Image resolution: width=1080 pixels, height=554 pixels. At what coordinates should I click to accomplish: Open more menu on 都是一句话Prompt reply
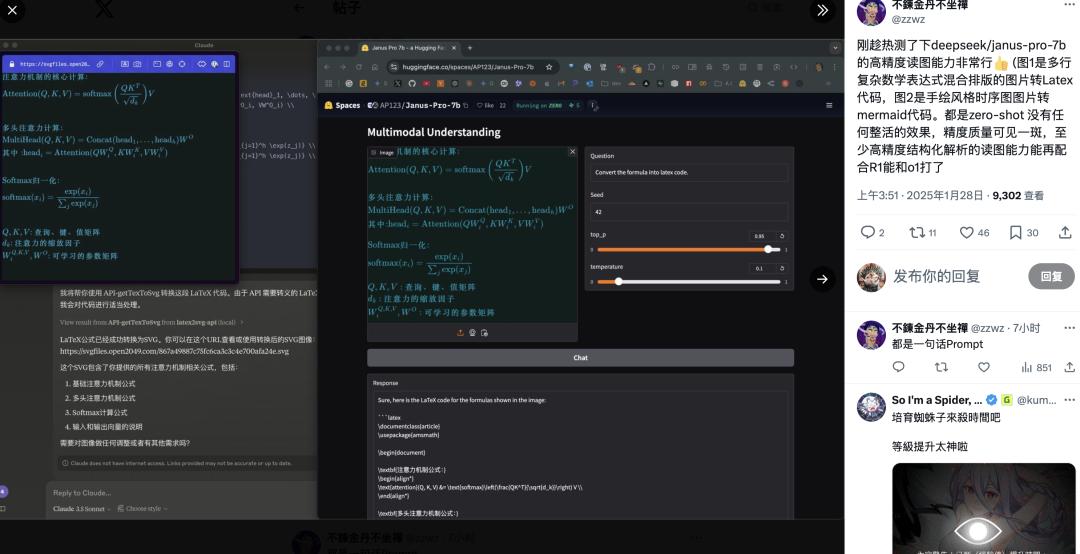(1069, 328)
